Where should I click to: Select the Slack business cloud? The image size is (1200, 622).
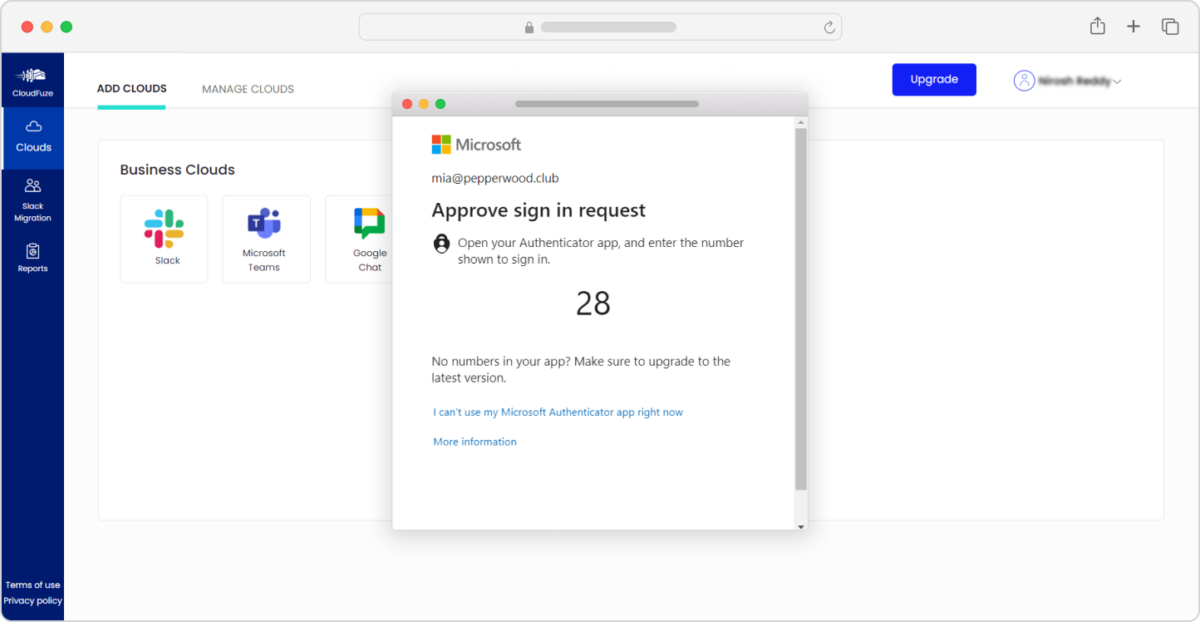click(x=163, y=238)
